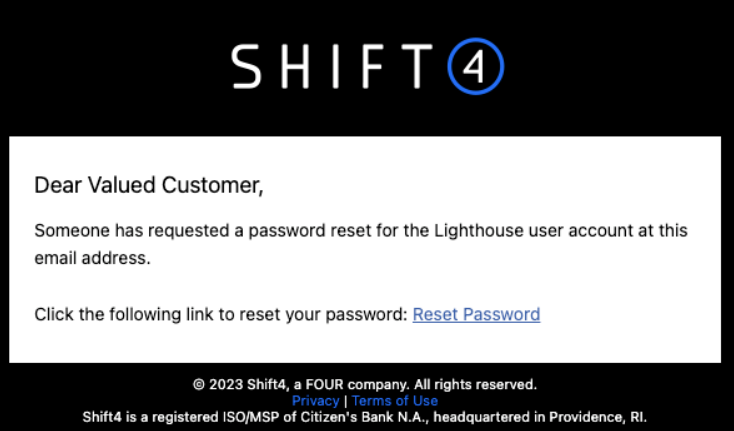Open the Reset Password link
734x431 pixels.
pos(476,314)
